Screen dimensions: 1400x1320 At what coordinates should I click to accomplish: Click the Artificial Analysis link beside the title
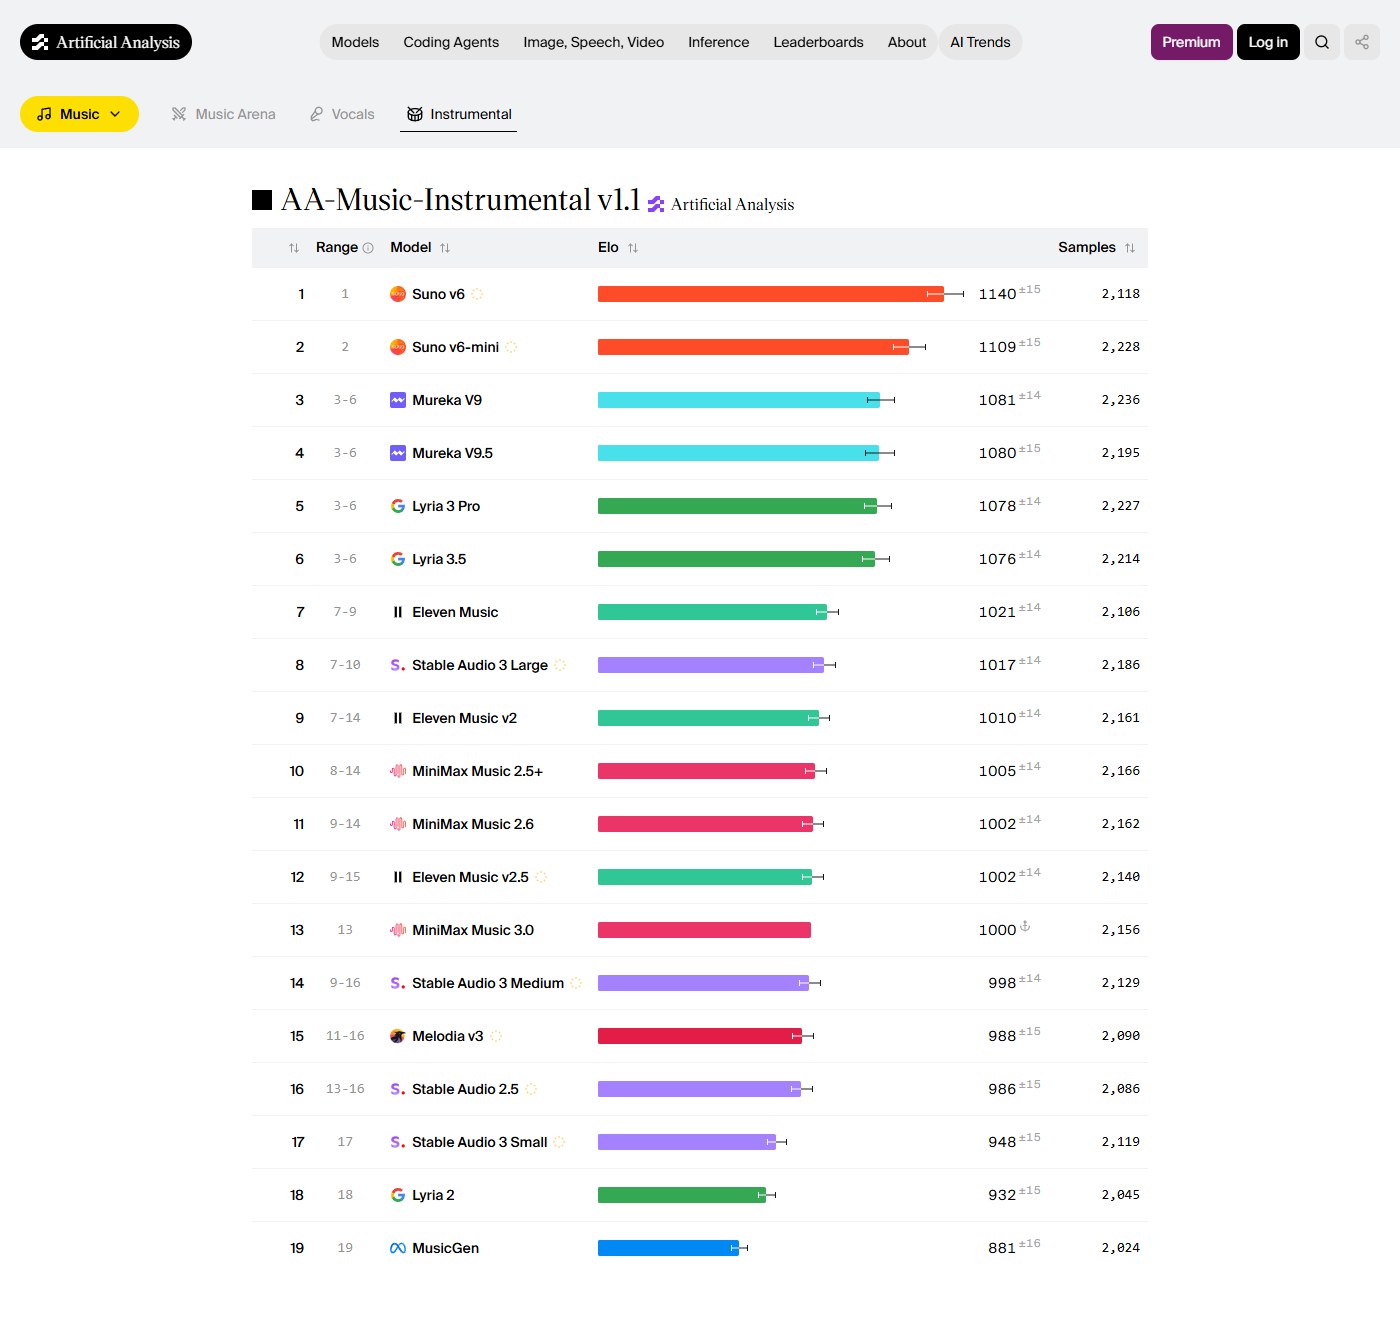coord(721,204)
